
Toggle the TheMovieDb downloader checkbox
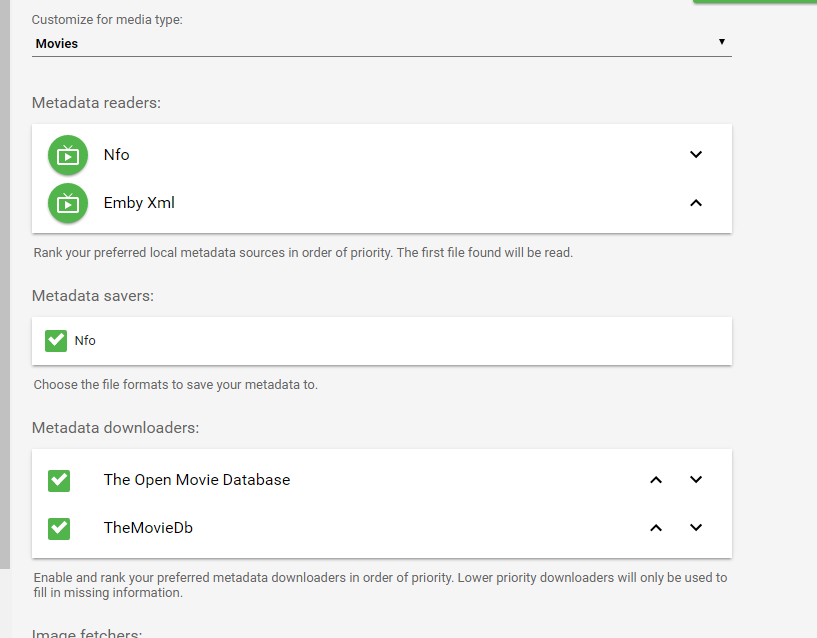tap(59, 528)
